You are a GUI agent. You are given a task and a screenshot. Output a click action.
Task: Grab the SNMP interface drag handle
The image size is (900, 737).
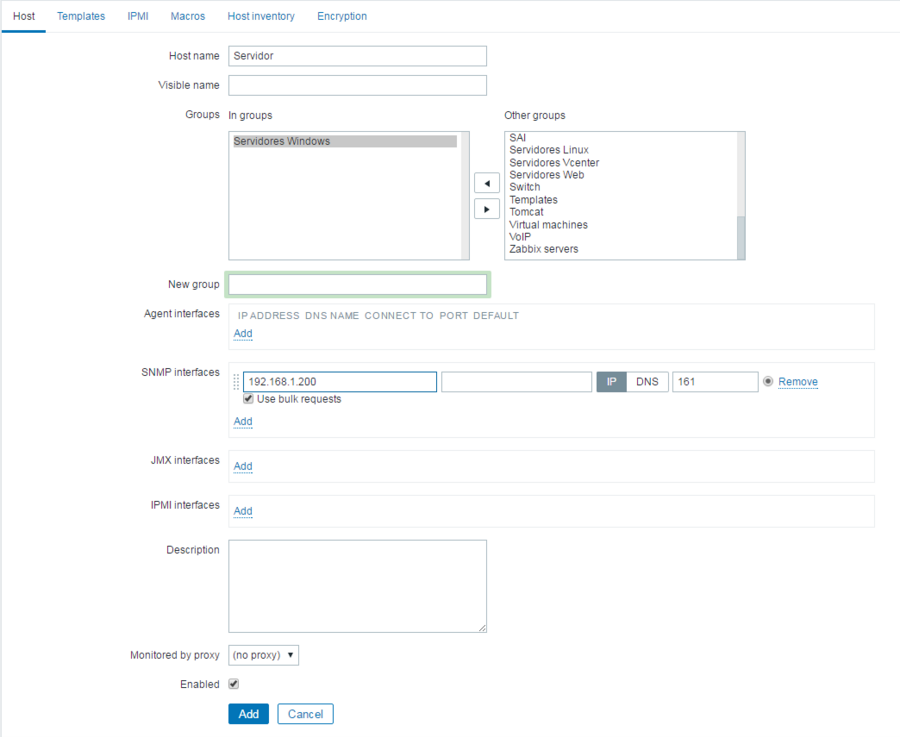point(237,382)
